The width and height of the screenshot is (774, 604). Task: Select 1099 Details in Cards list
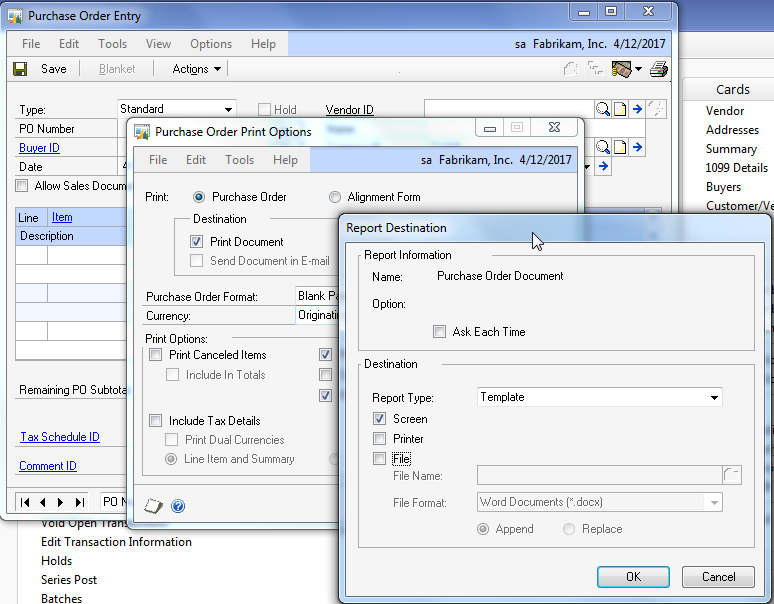[736, 168]
